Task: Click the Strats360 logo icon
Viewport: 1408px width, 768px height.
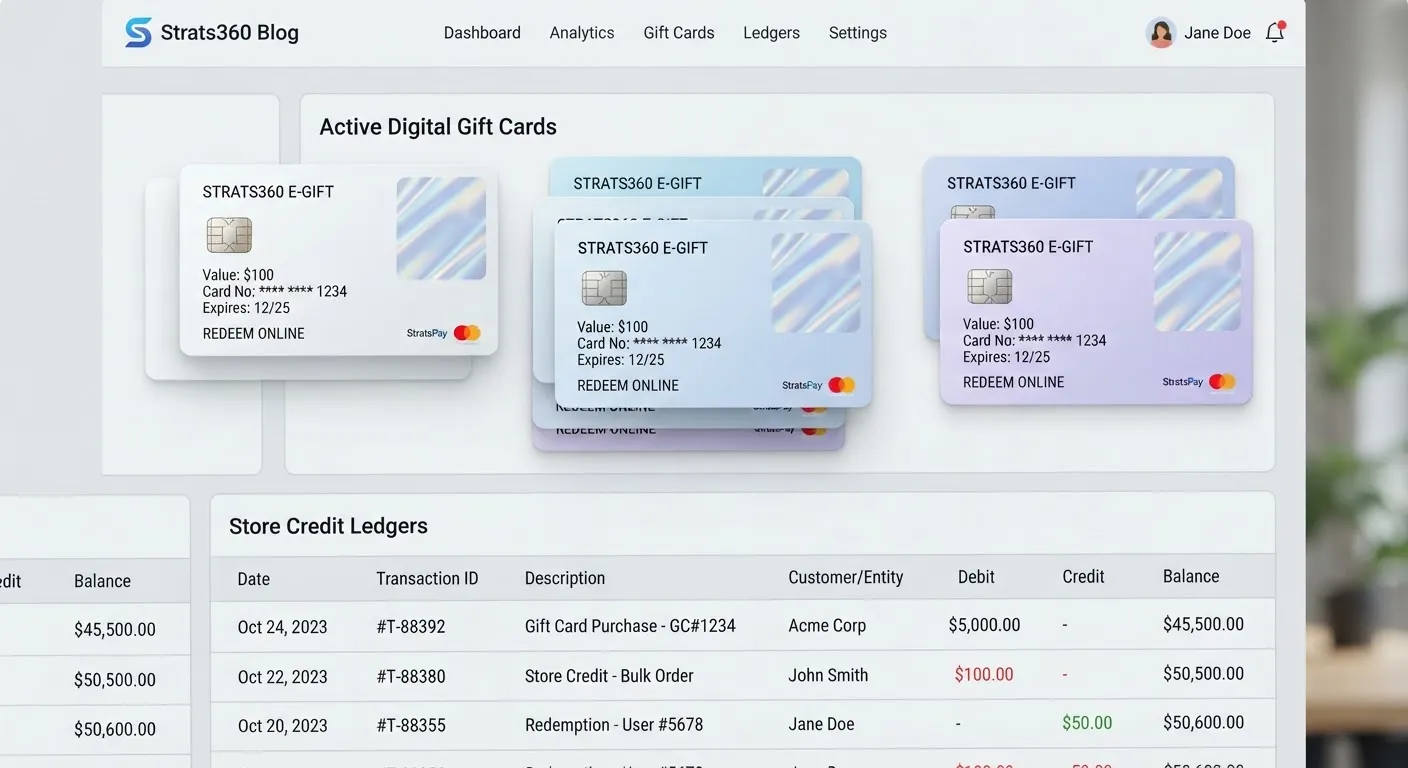Action: (x=139, y=32)
